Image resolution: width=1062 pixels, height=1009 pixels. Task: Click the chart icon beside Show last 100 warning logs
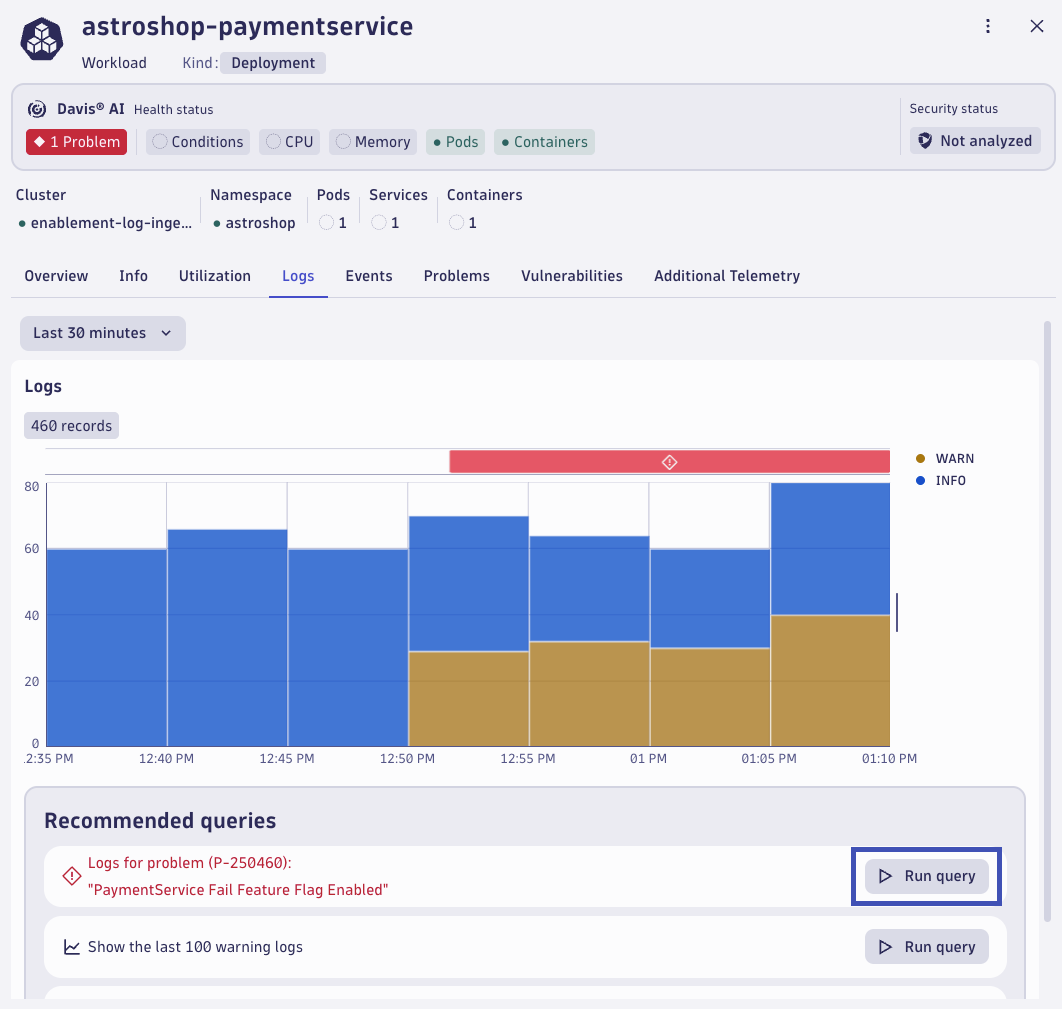point(71,947)
